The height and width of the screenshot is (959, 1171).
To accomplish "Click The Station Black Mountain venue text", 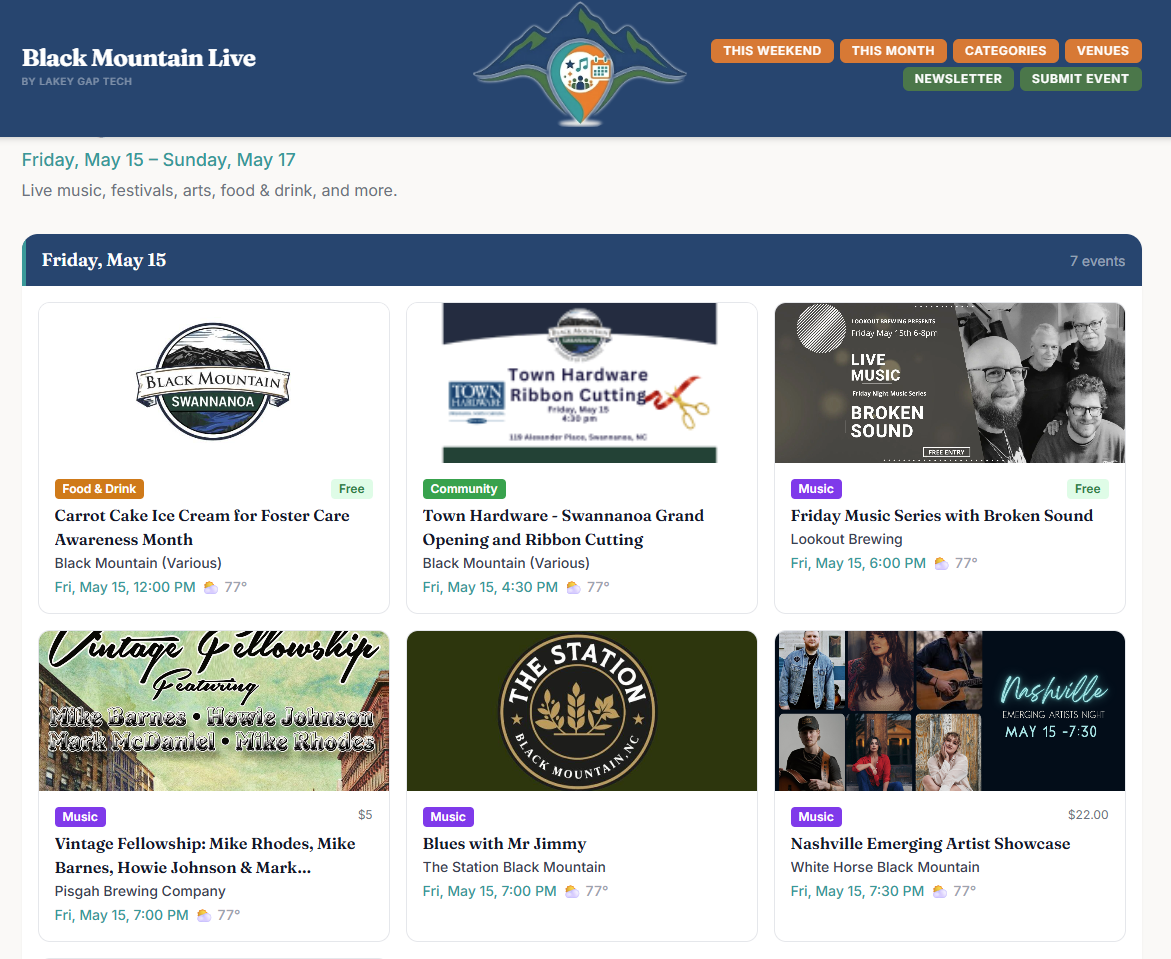I will [514, 867].
